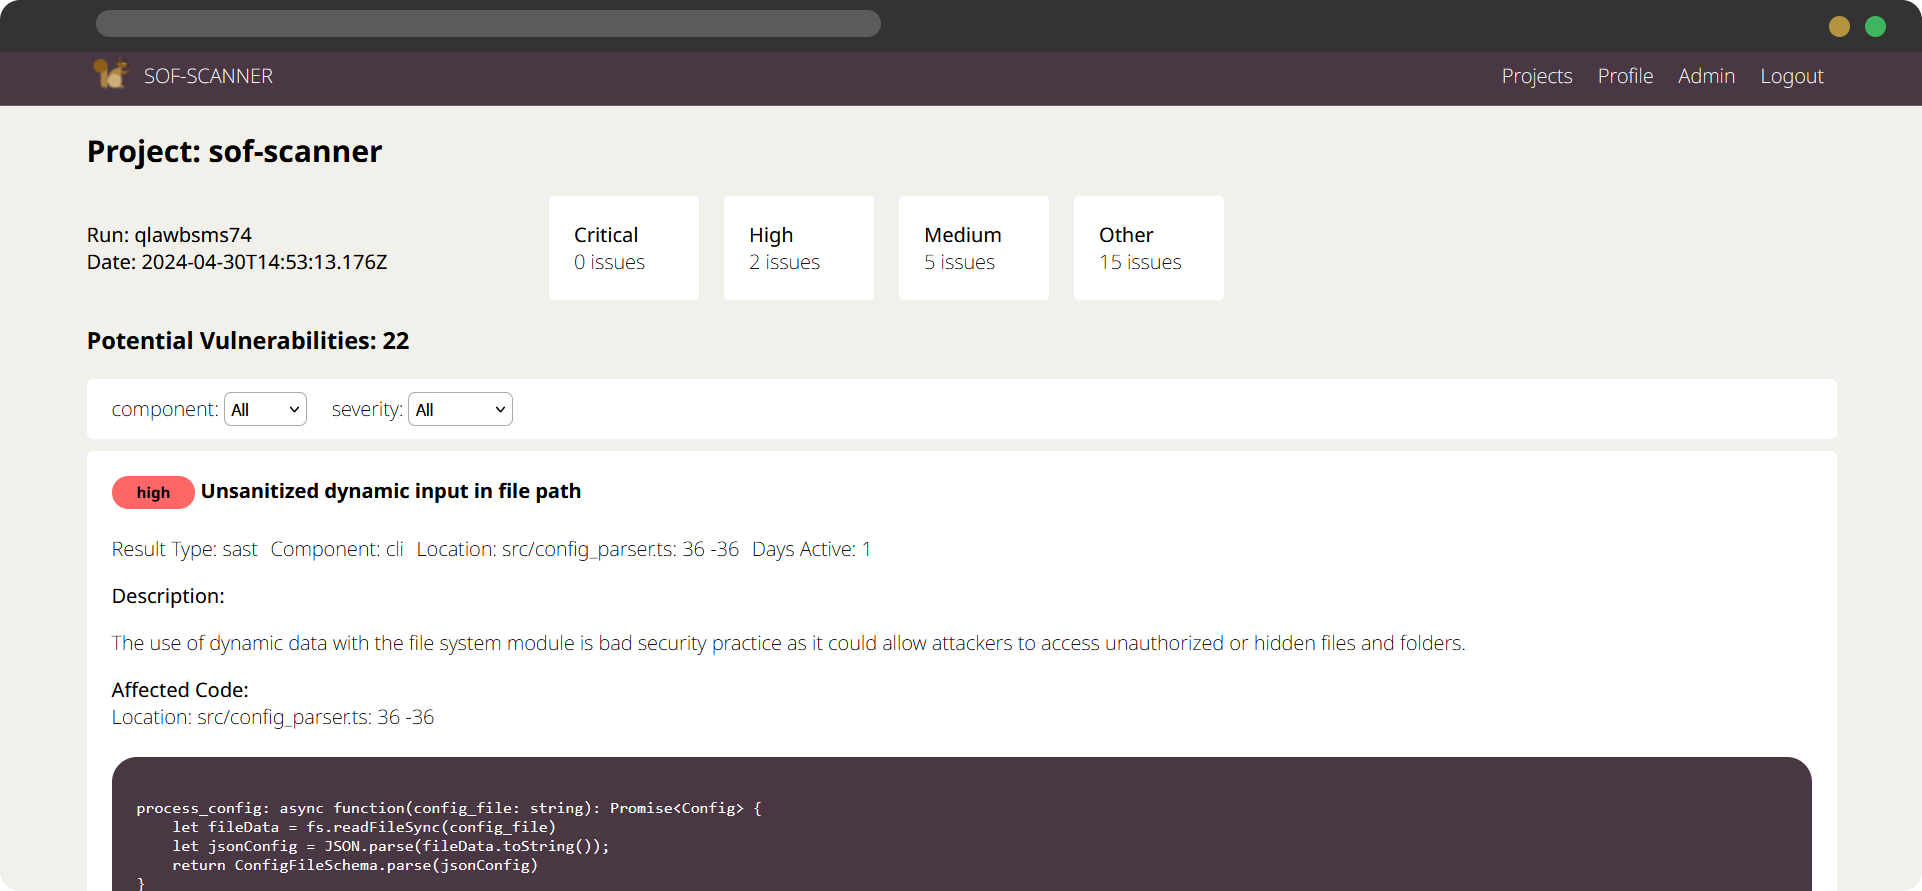Select the Medium issues card
Screen dimensions: 1922x891
(x=973, y=248)
